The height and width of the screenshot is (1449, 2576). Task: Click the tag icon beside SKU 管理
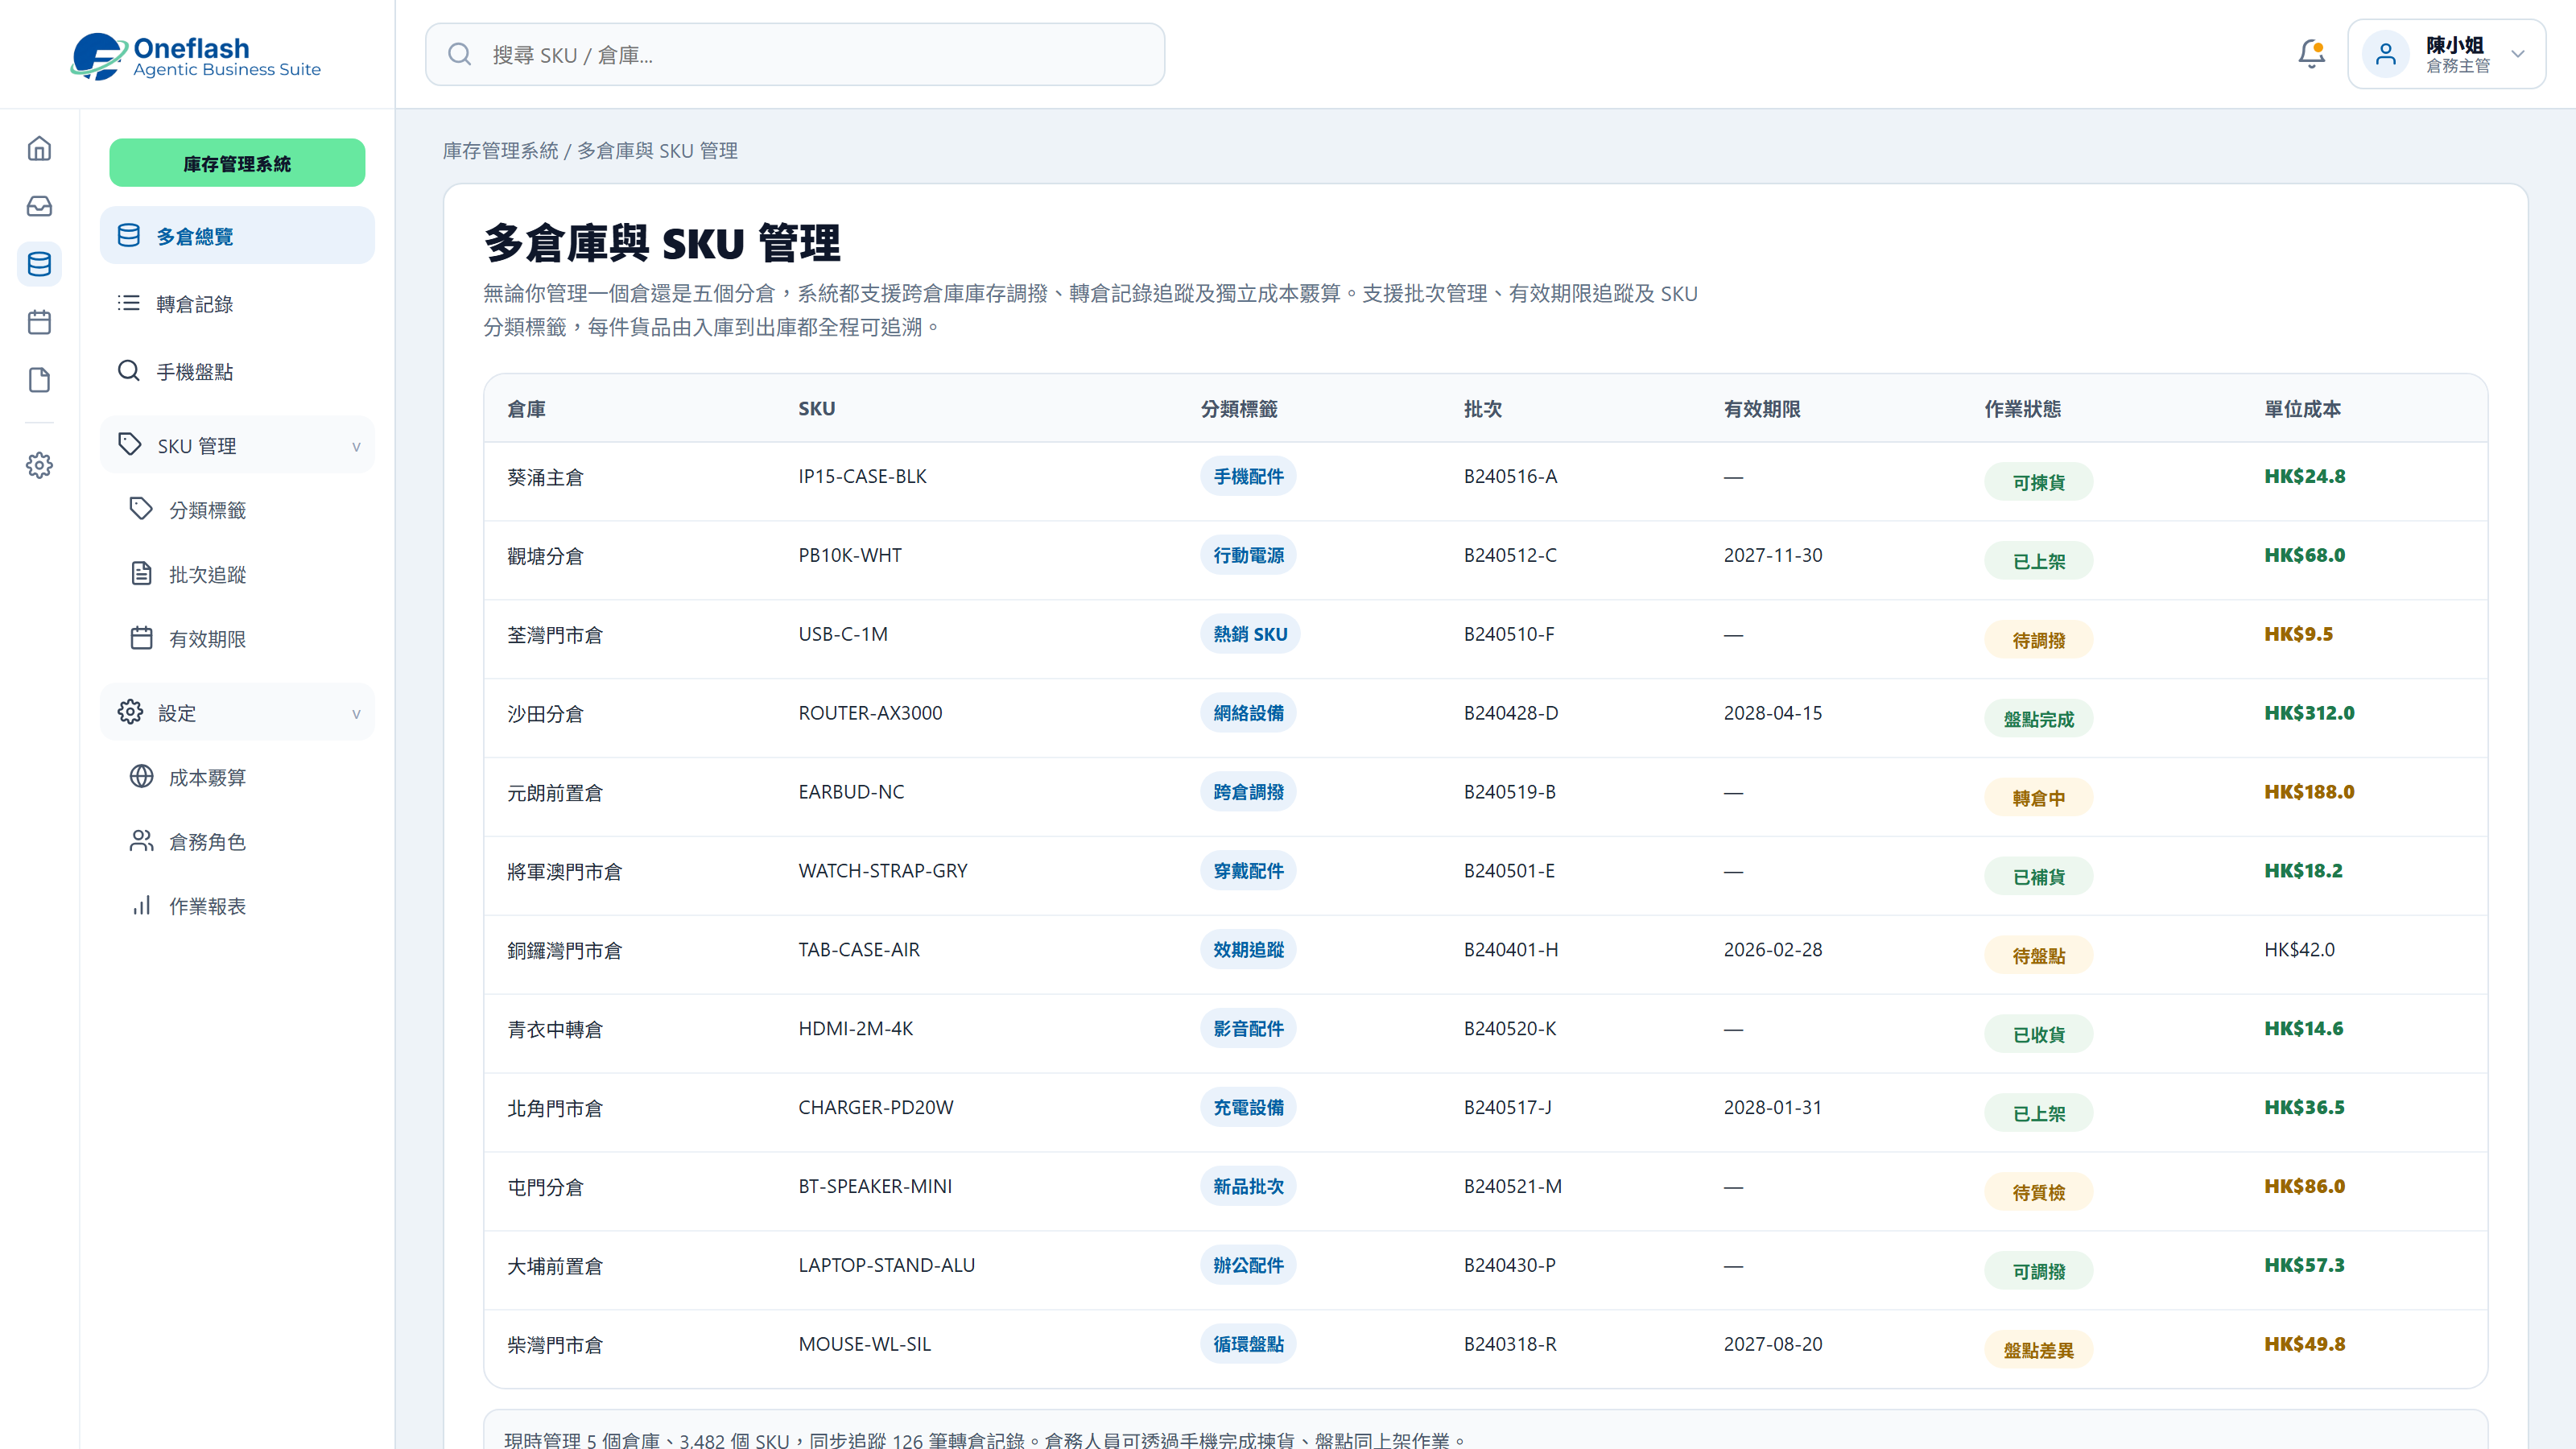130,444
